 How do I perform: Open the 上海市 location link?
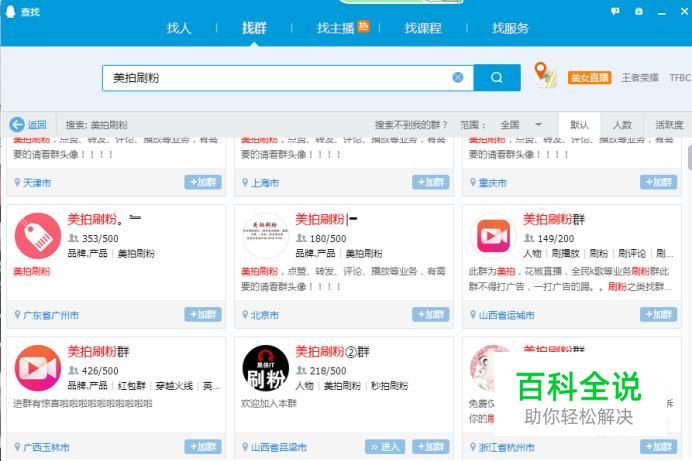[x=265, y=183]
